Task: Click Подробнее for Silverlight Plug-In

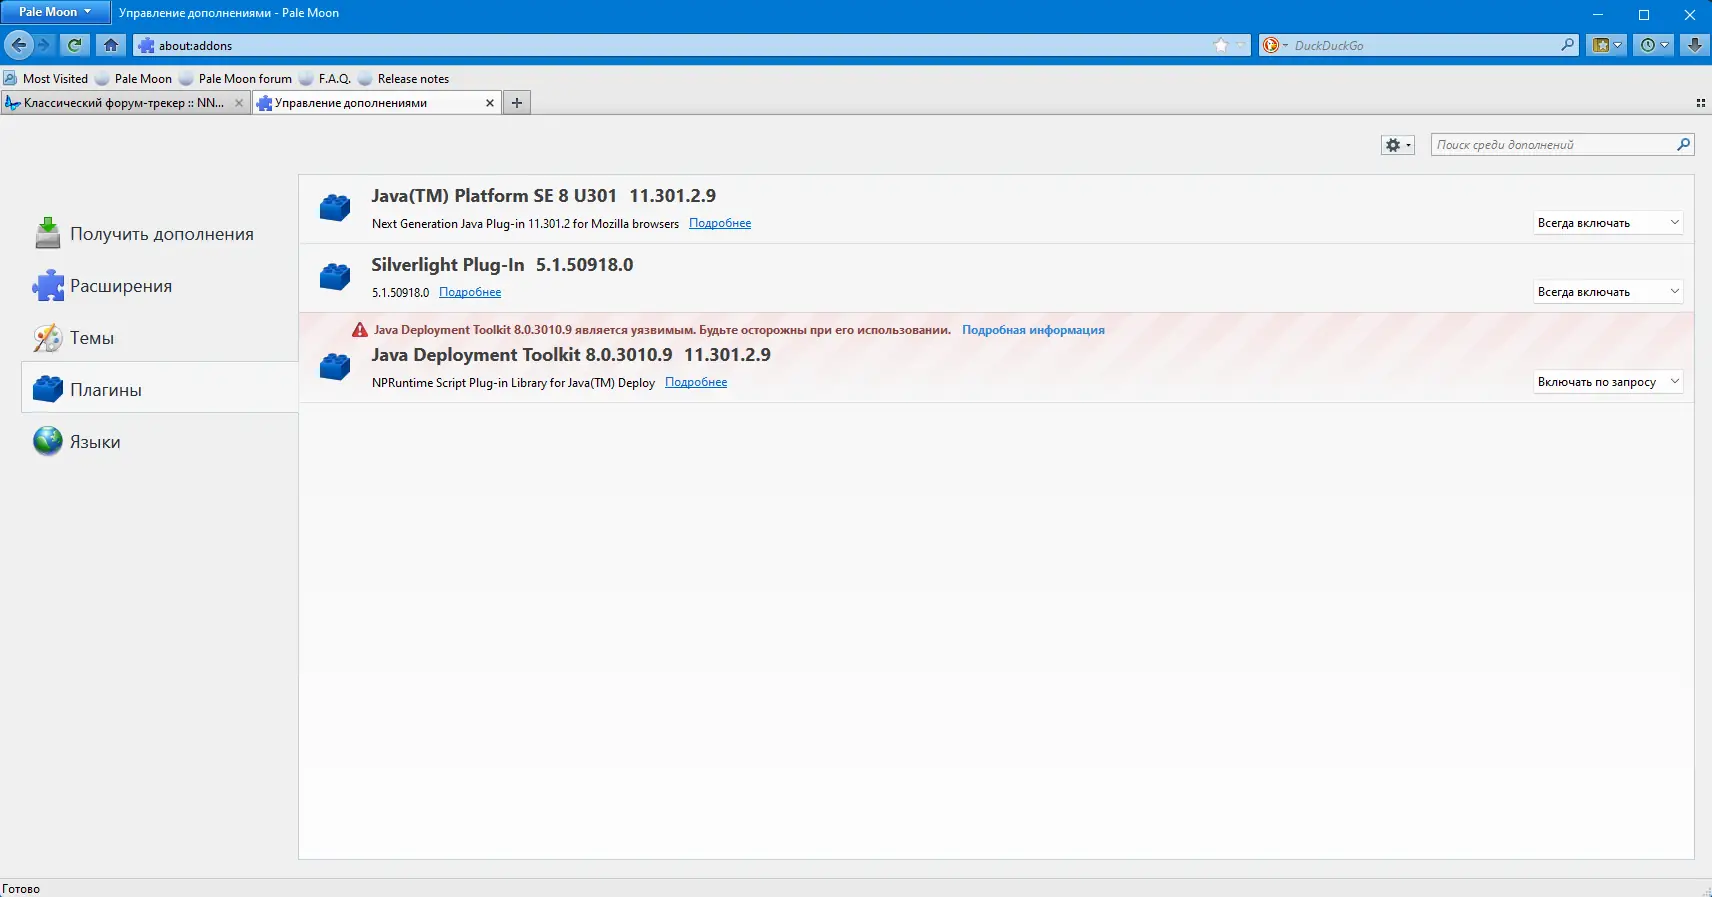Action: (470, 292)
